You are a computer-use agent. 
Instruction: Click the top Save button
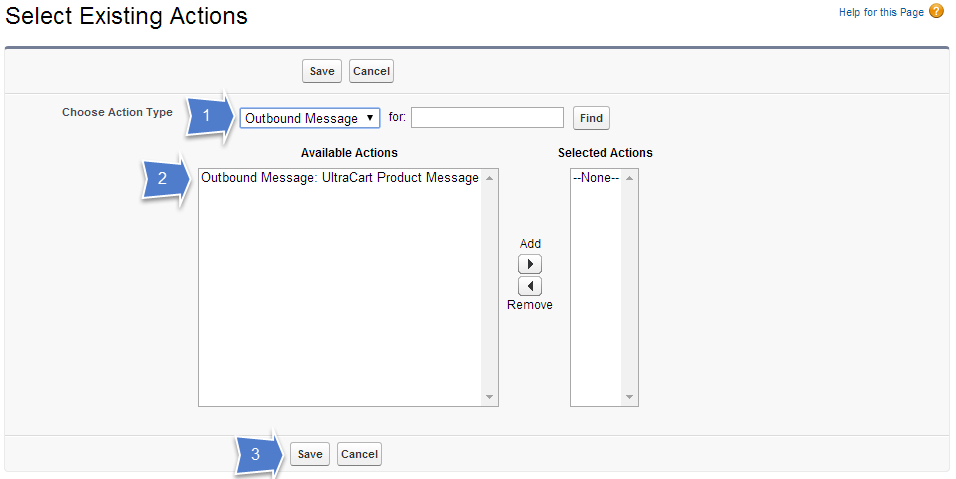tap(322, 71)
